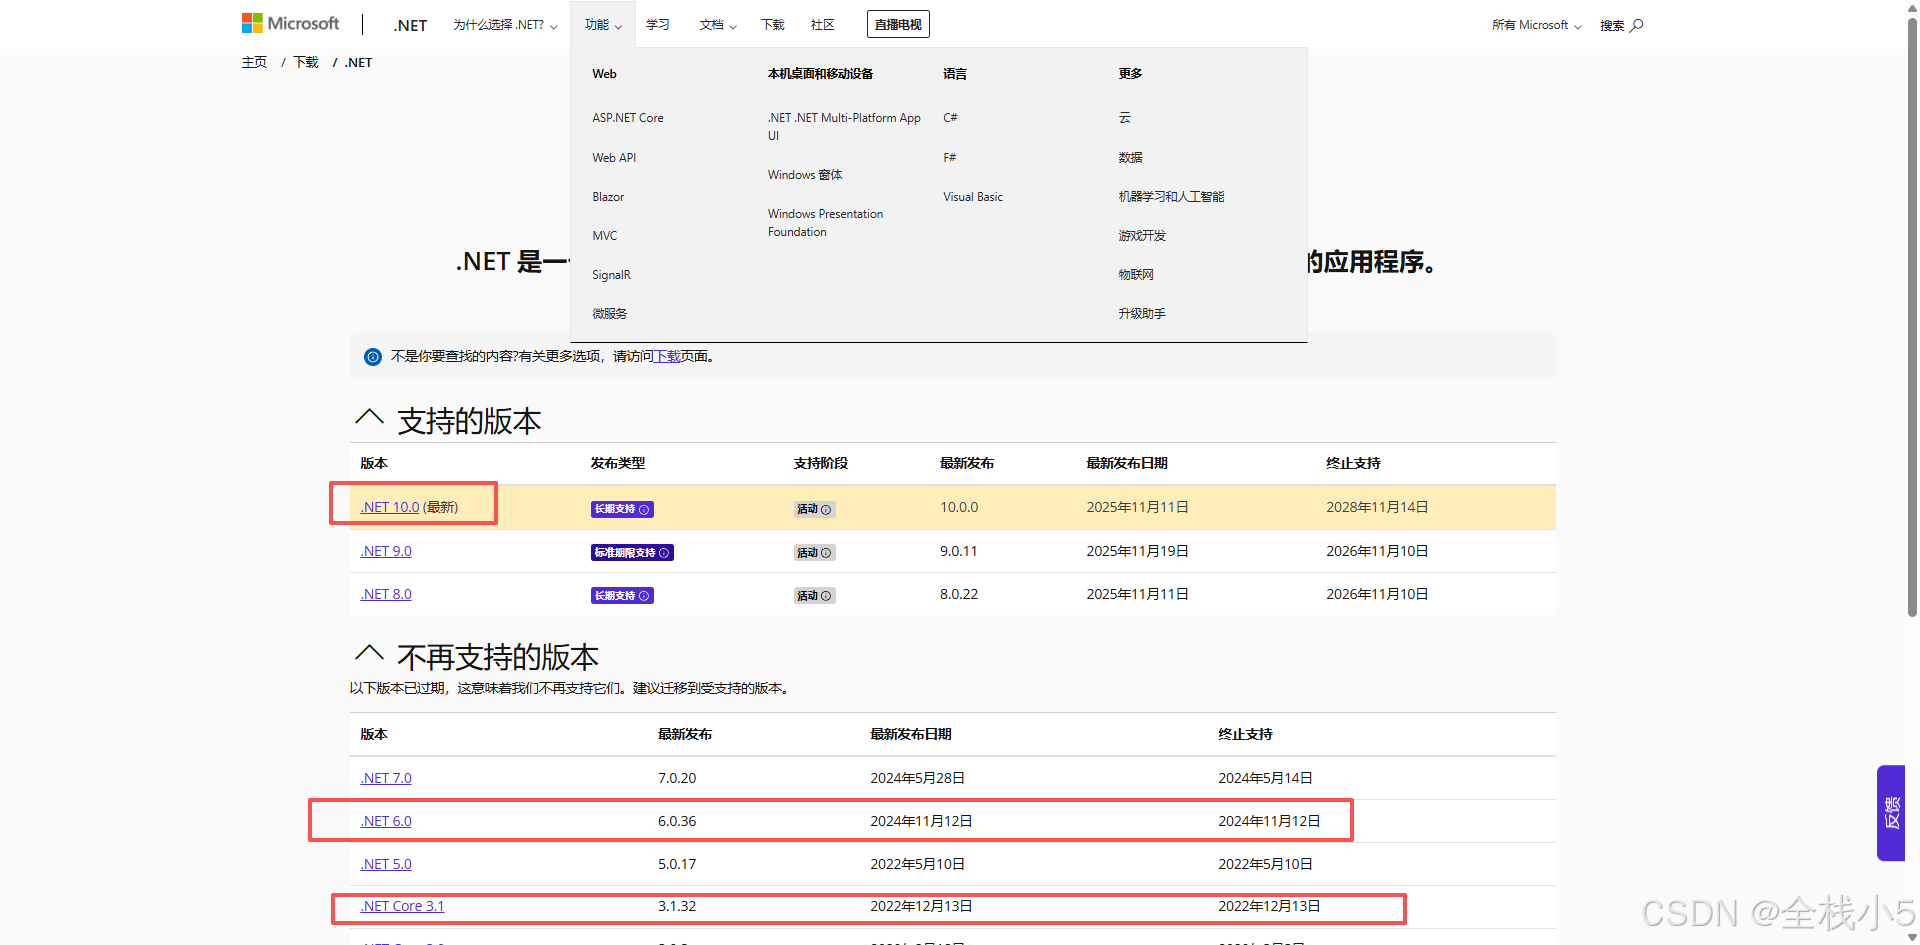Select 升级助手 menu entry
Image resolution: width=1920 pixels, height=945 pixels.
[x=1142, y=314]
